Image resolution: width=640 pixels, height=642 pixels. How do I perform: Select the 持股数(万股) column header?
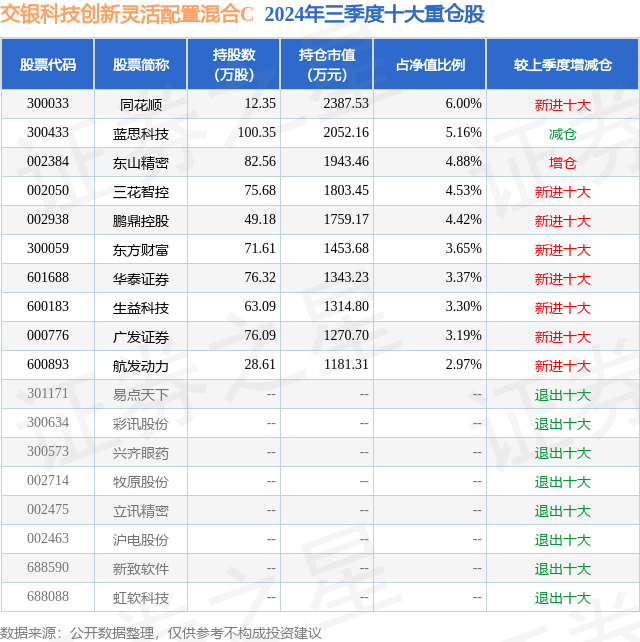point(234,65)
